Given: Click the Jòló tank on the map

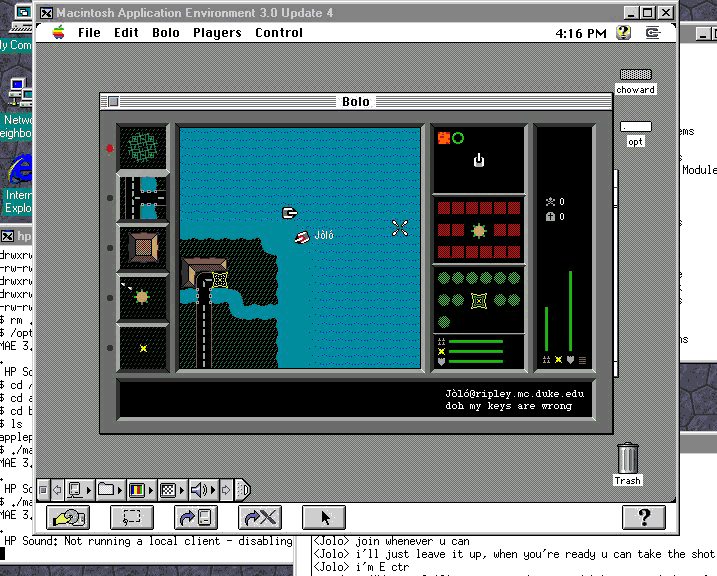Looking at the screenshot, I should 302,237.
